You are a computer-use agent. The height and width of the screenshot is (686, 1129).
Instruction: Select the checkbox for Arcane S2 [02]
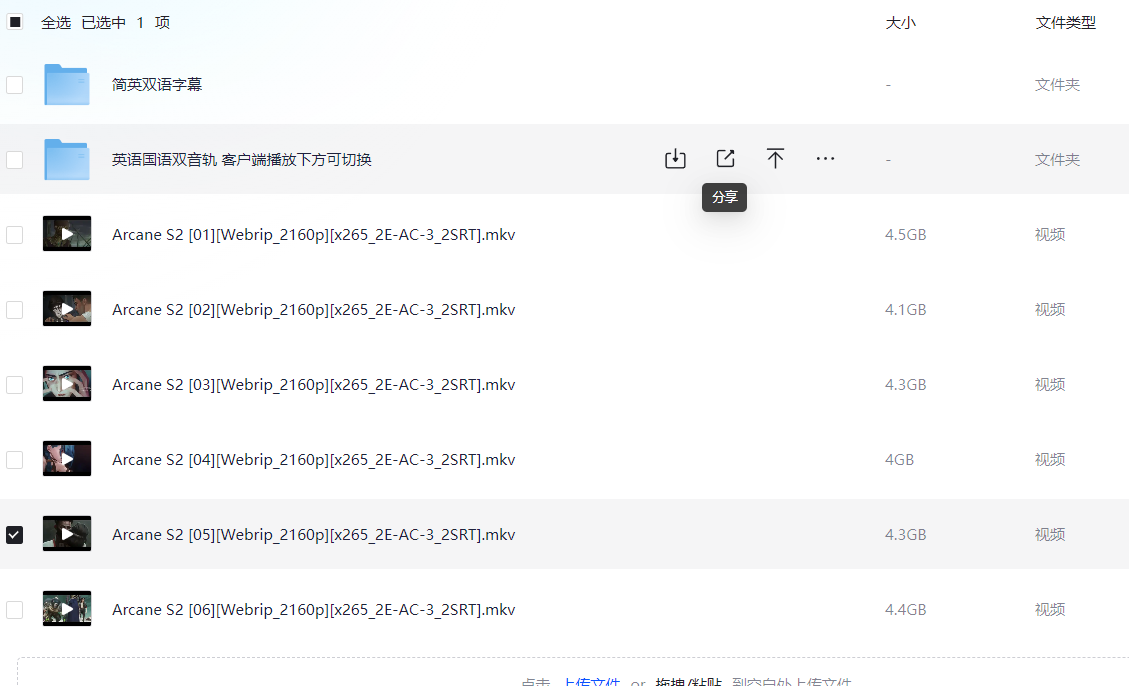[x=14, y=310]
